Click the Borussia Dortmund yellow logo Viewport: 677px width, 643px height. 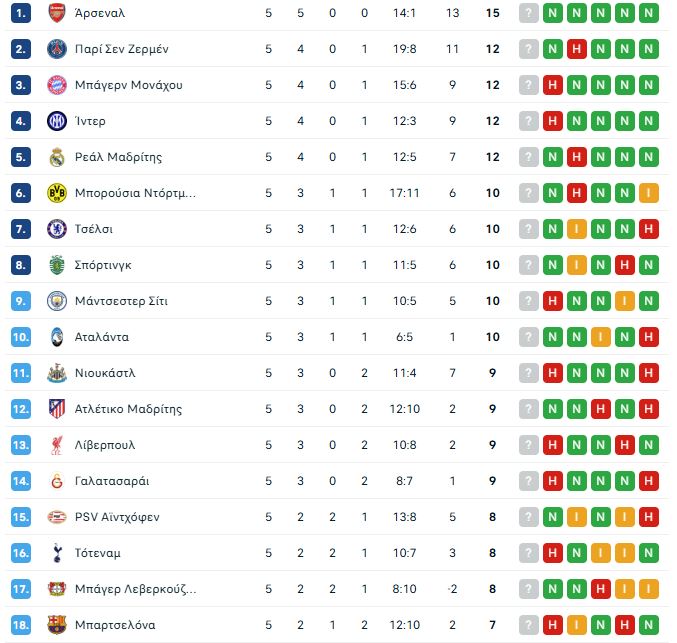pos(56,193)
